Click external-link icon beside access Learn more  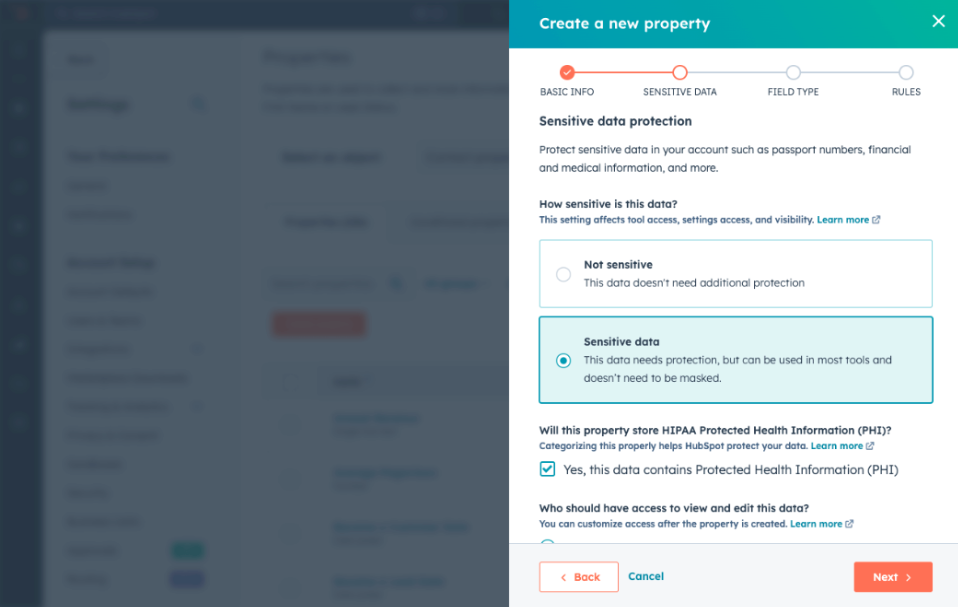coord(849,524)
